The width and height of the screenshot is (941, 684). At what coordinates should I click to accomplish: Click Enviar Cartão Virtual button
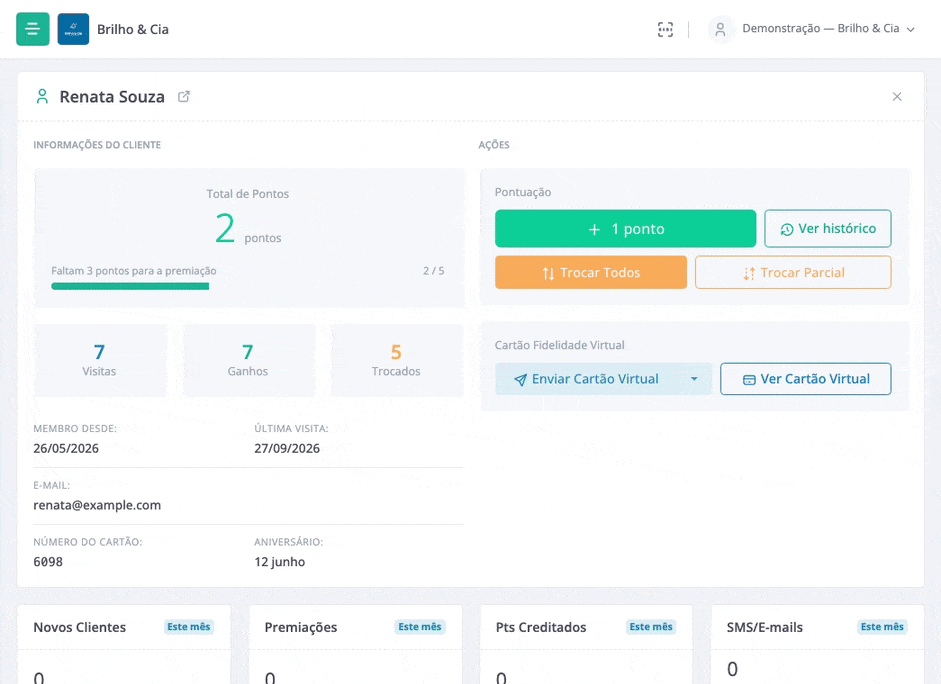[586, 379]
